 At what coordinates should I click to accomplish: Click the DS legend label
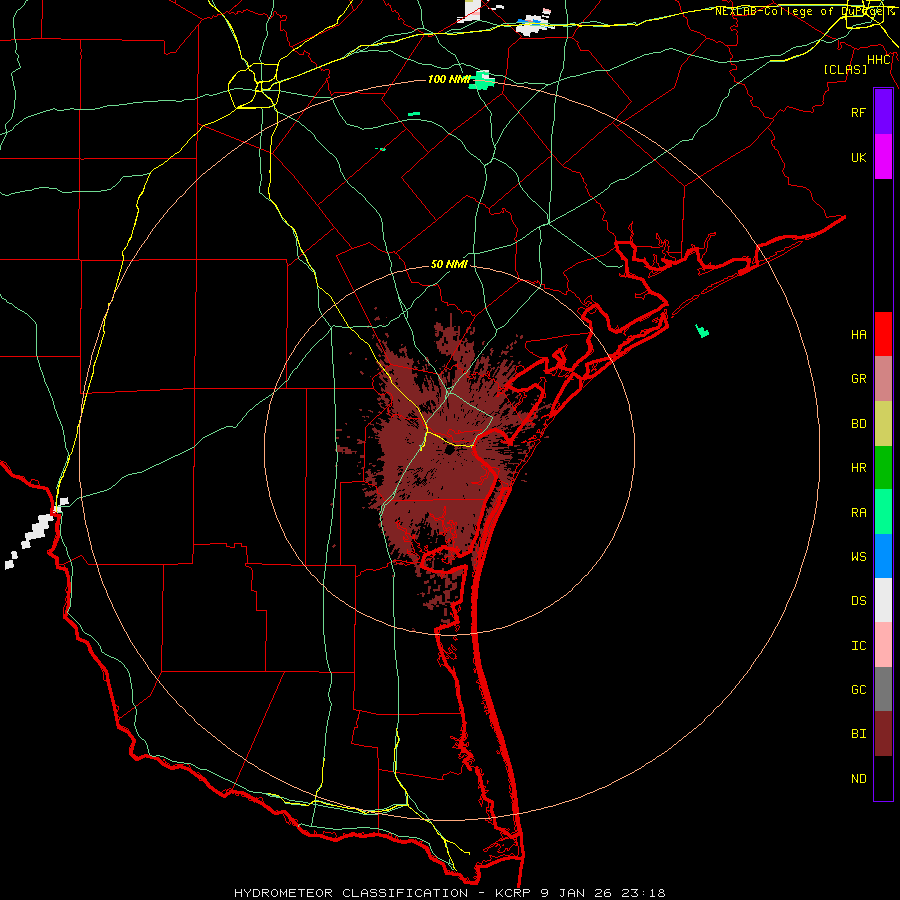click(x=858, y=601)
